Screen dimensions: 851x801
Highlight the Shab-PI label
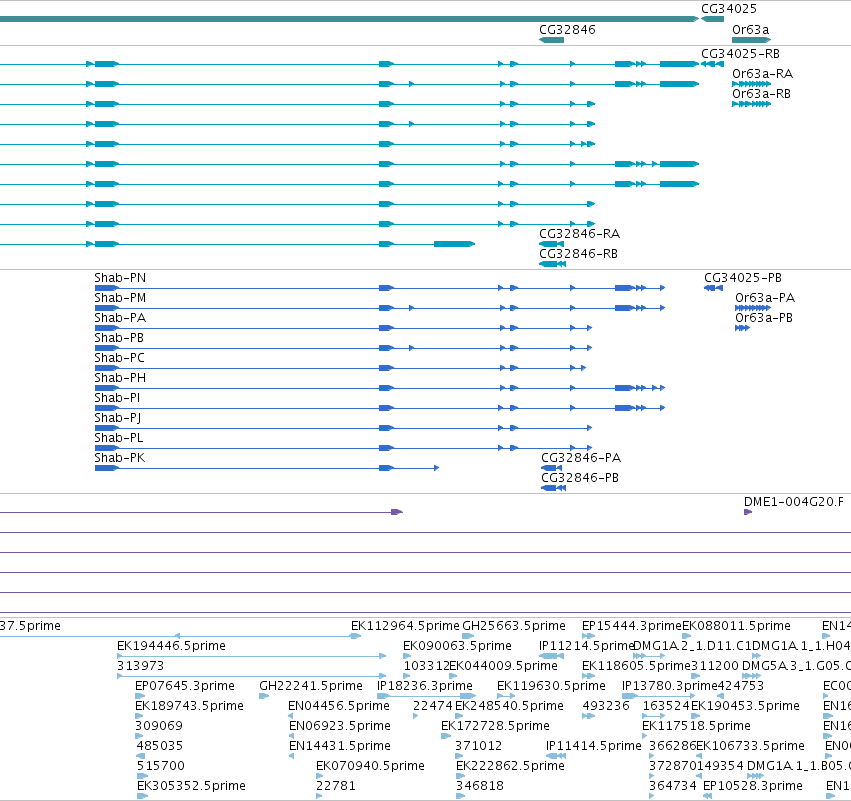coord(117,398)
